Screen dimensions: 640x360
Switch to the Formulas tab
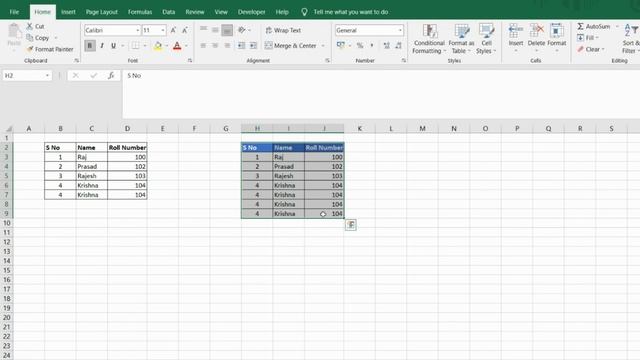point(140,12)
